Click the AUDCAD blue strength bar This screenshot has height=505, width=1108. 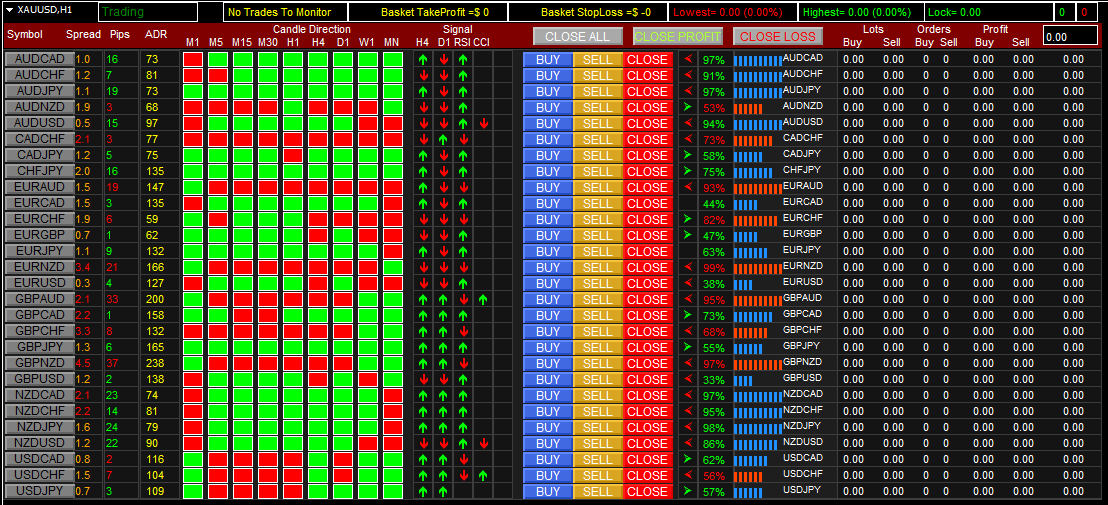[758, 61]
